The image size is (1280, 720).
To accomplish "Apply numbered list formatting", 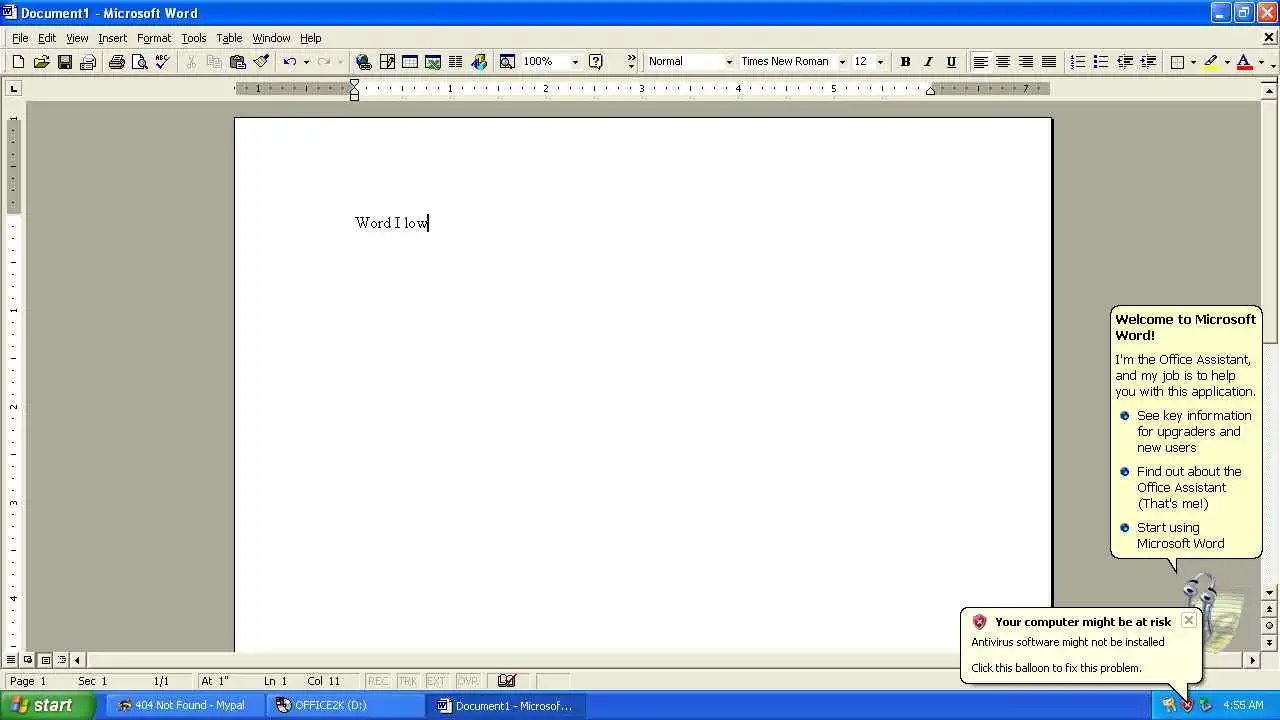I will [1077, 62].
